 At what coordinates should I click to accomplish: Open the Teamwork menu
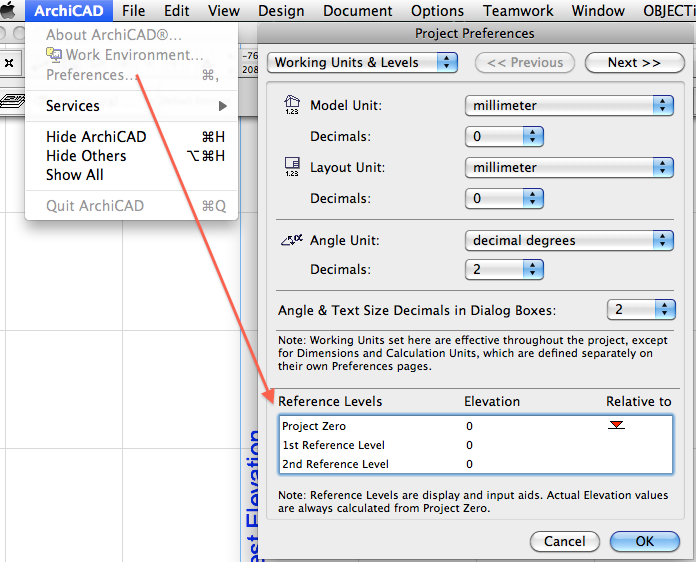518,10
